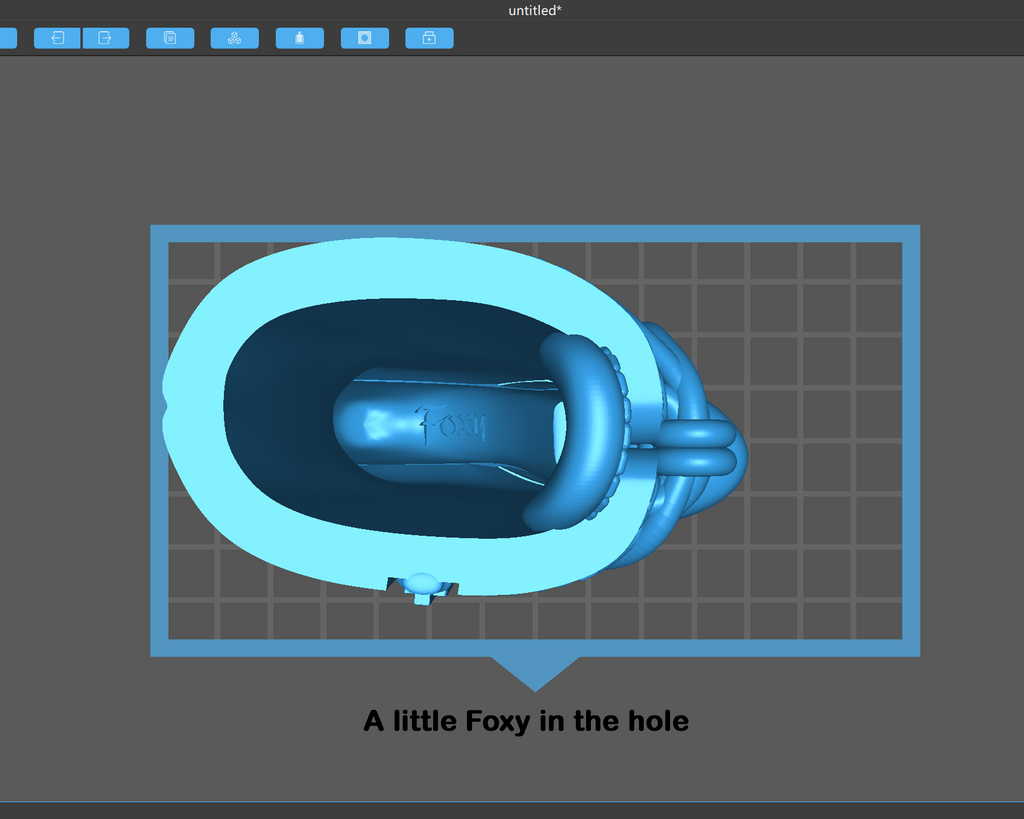The height and width of the screenshot is (819, 1024).
Task: Click the caption 'A little Foxy in the hole'
Action: (x=526, y=721)
